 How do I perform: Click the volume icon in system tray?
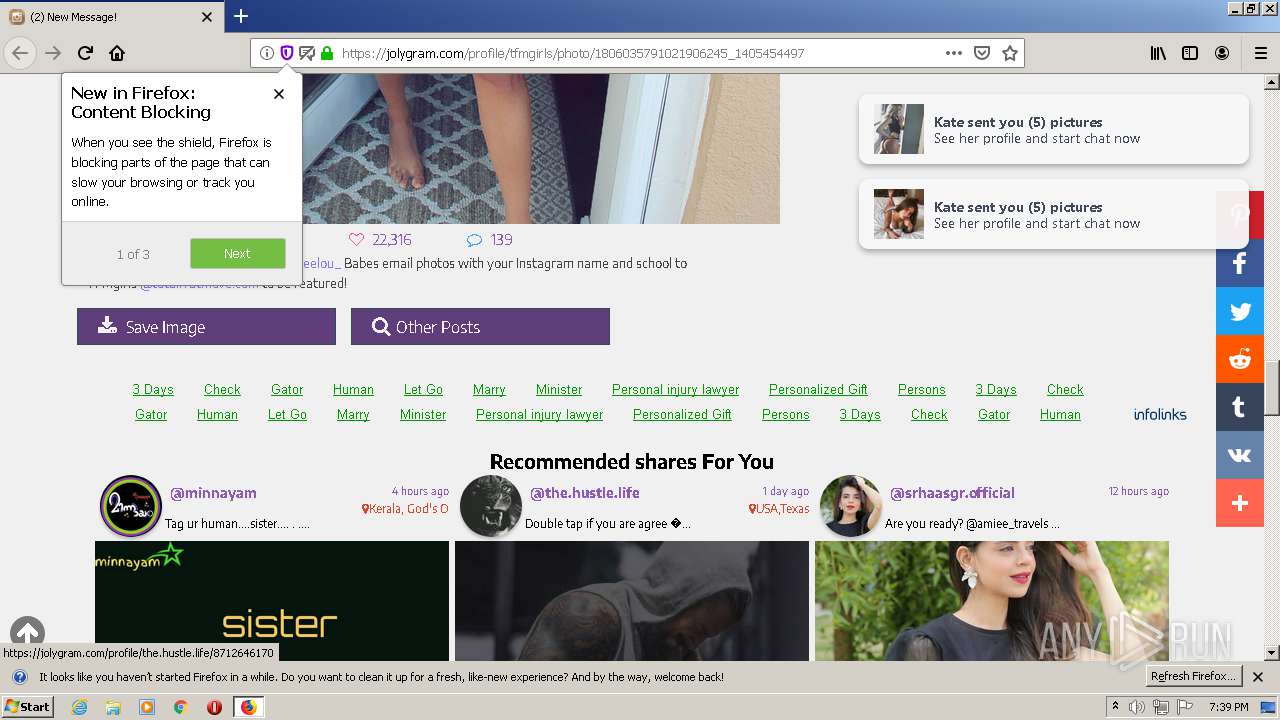1137,707
